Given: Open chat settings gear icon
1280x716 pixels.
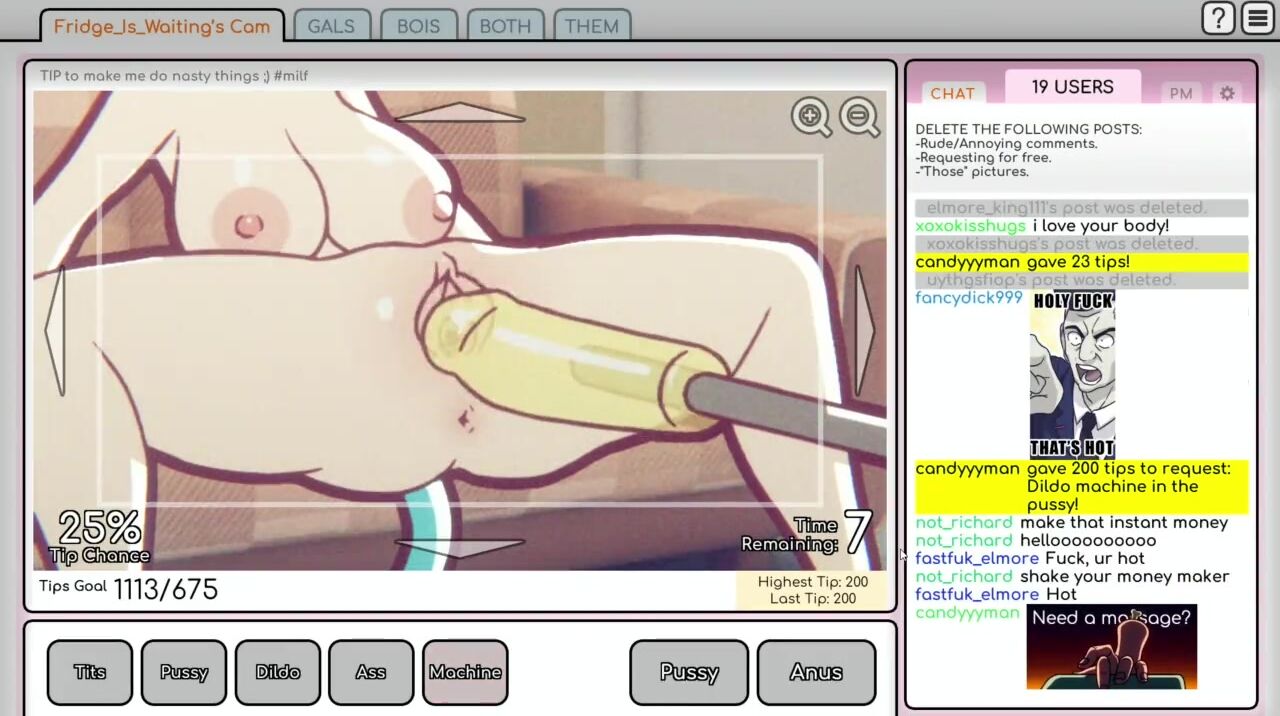Looking at the screenshot, I should (1227, 93).
